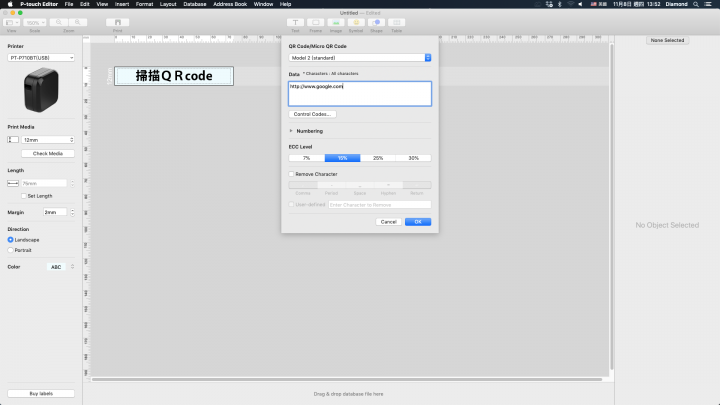Click the Check Media button
The height and width of the screenshot is (405, 720).
48,153
